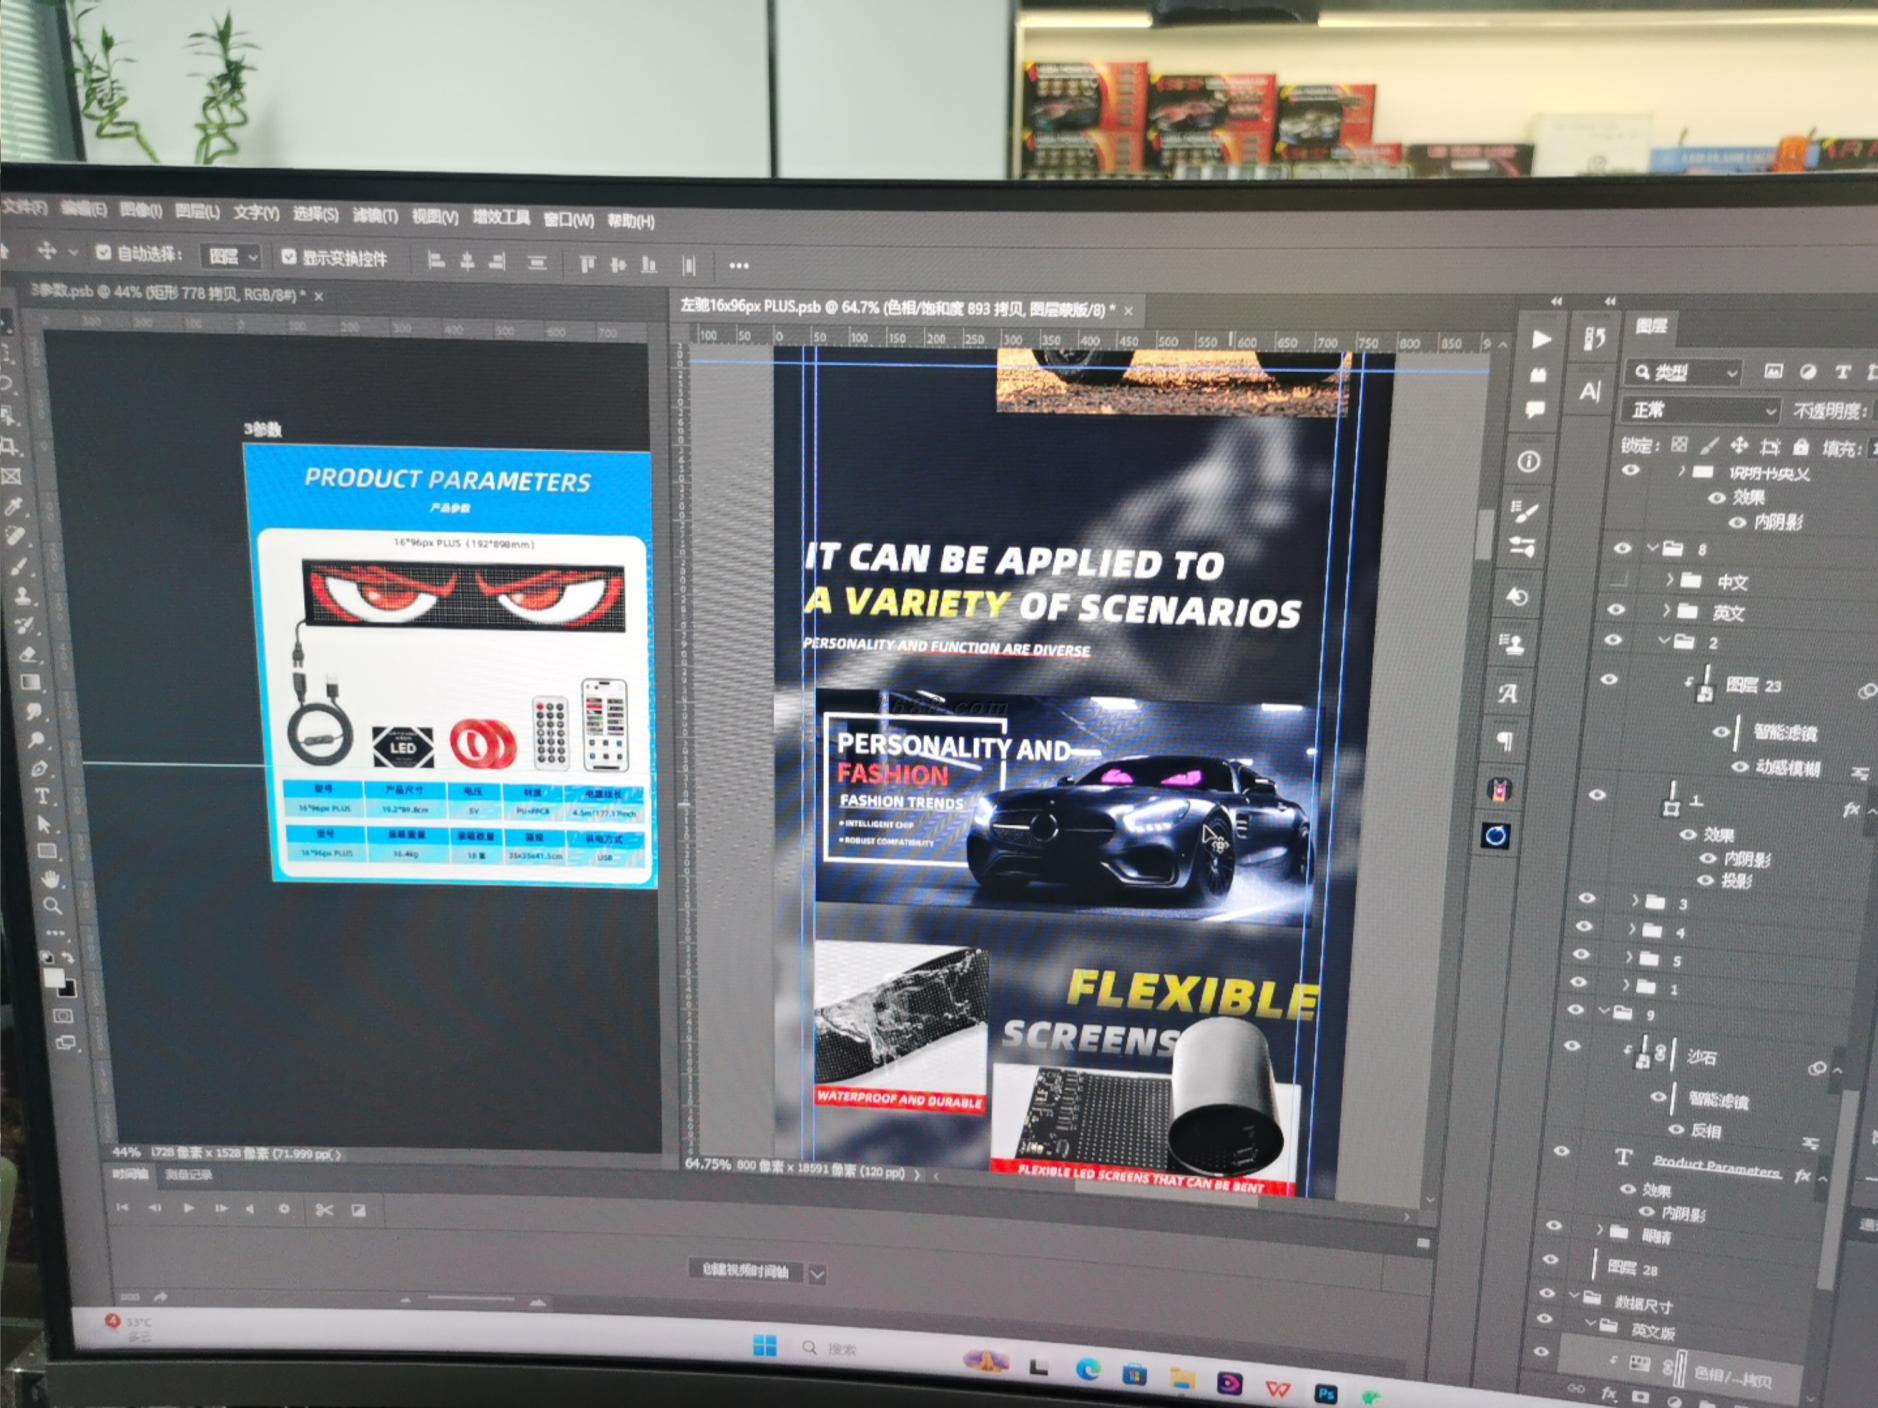
Task: Click align bottom edges icon
Action: (x=649, y=265)
